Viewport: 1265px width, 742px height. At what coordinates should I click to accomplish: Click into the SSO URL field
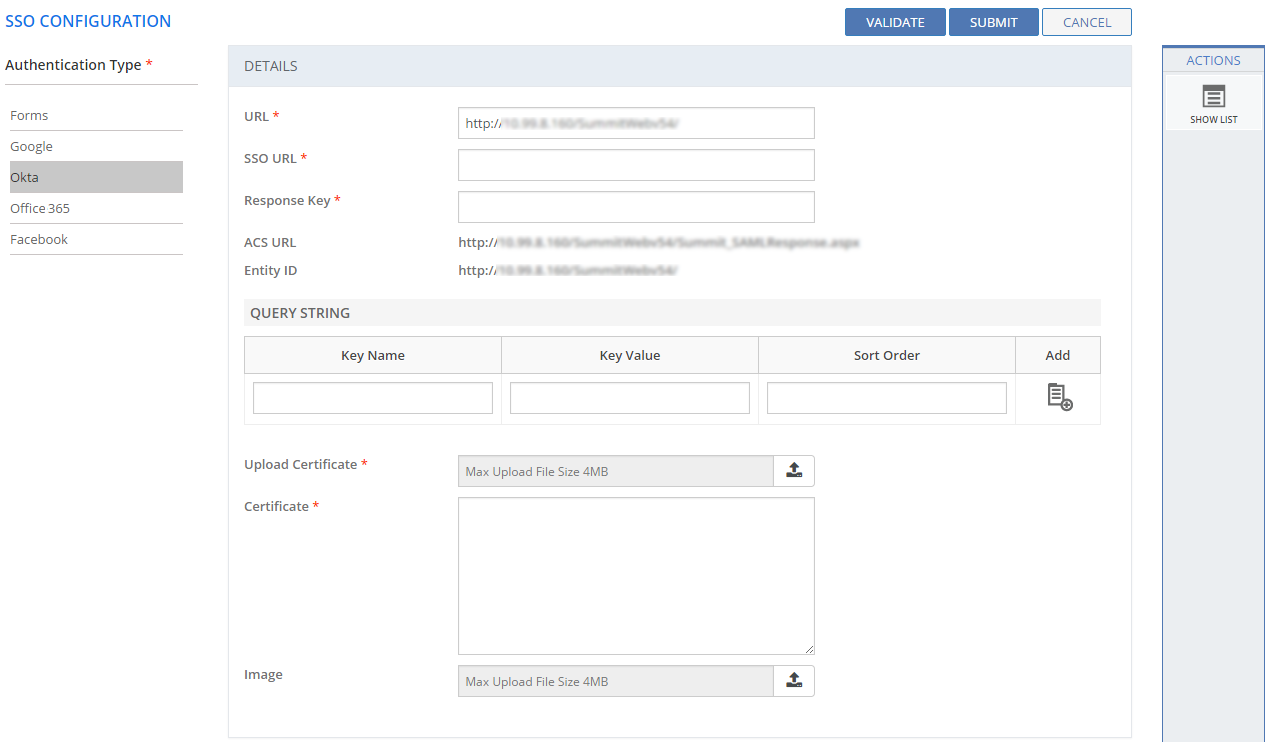(636, 165)
